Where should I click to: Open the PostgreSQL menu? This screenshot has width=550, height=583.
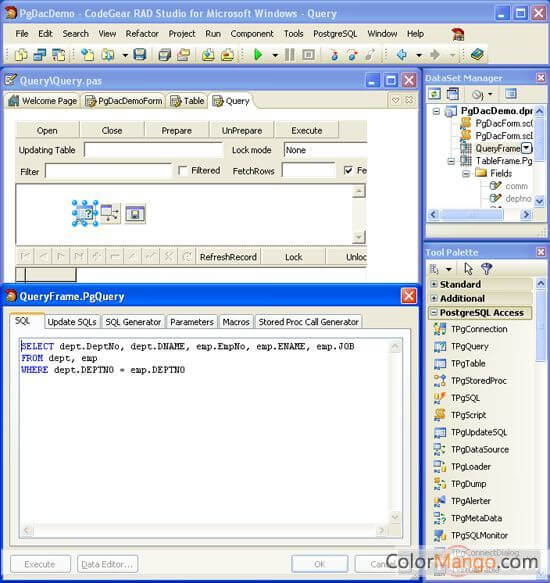[x=335, y=34]
